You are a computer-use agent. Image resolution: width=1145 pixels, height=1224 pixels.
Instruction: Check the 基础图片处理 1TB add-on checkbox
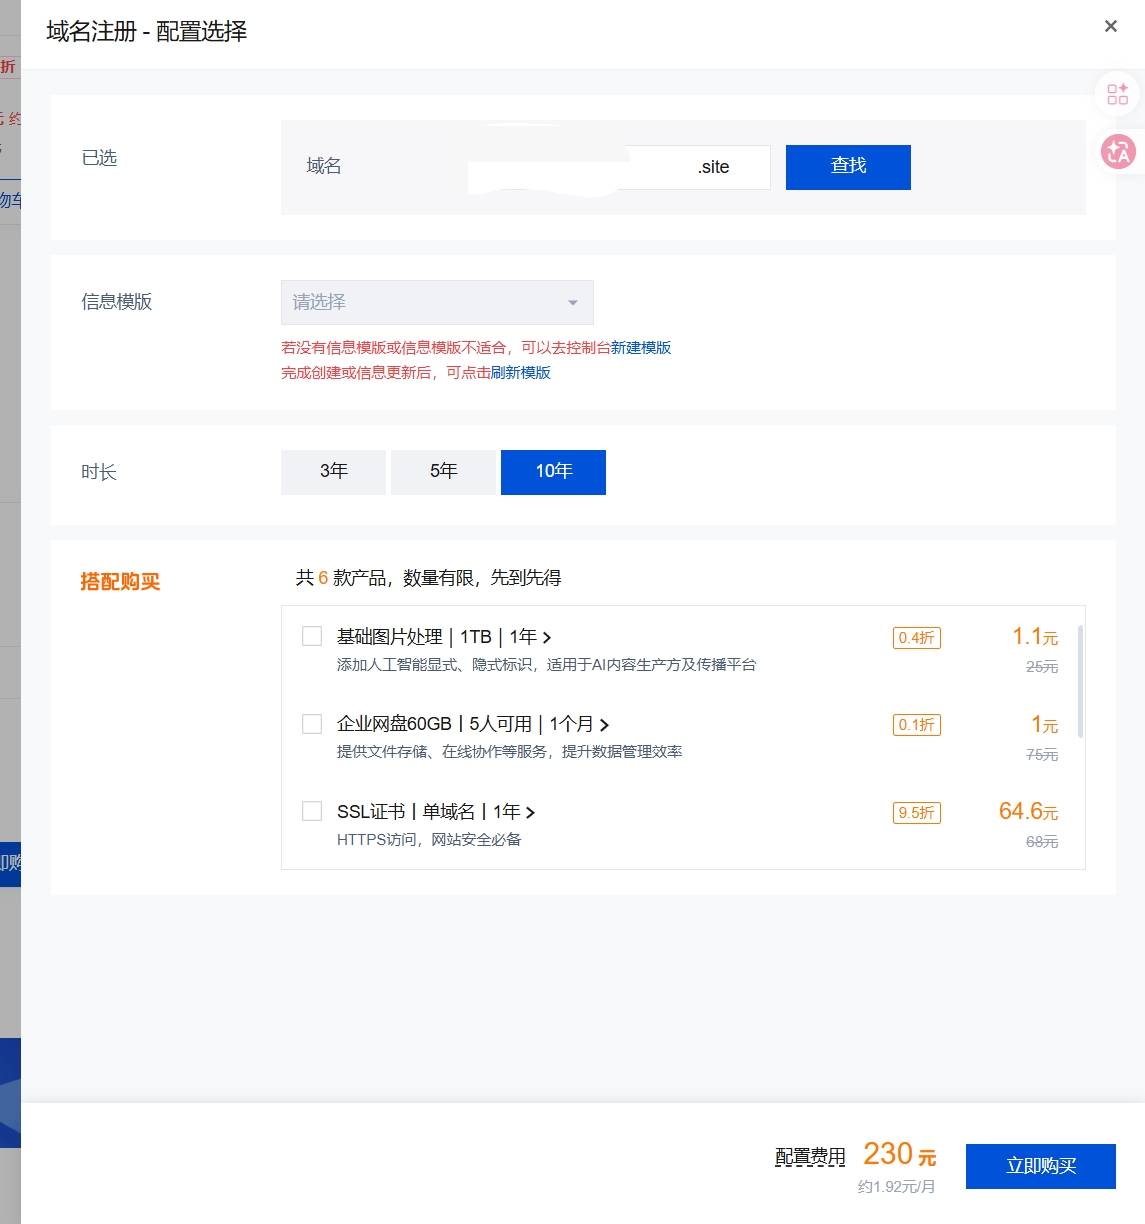coord(312,636)
